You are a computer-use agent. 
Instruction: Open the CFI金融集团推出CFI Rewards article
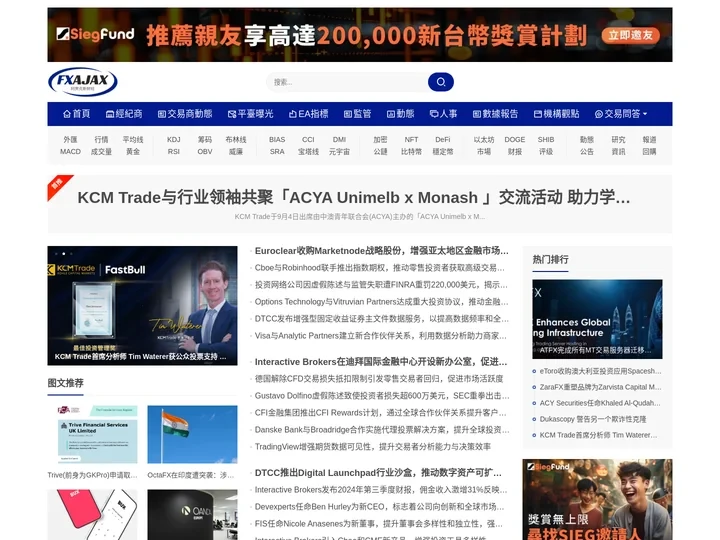(381, 413)
